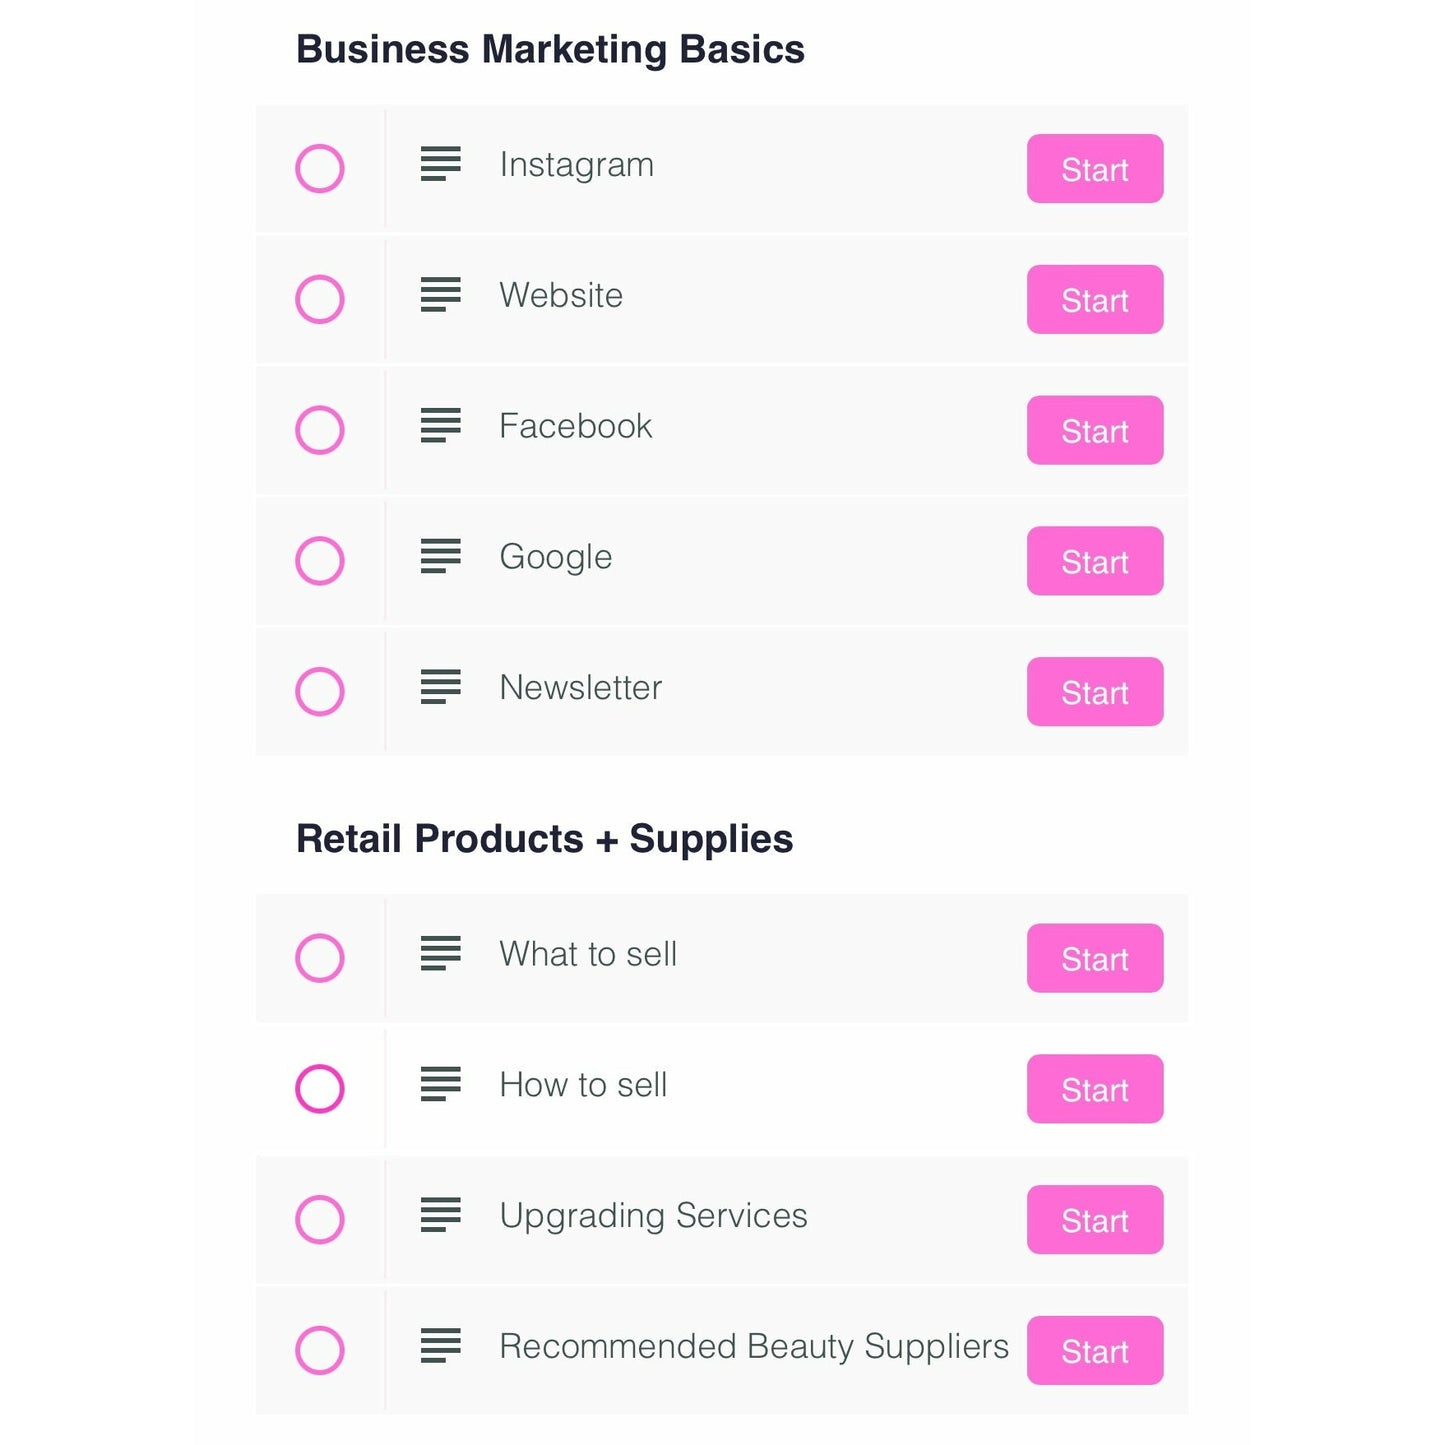The image size is (1445, 1445).
Task: Mark the Instagram lesson complete circle
Action: tap(320, 168)
